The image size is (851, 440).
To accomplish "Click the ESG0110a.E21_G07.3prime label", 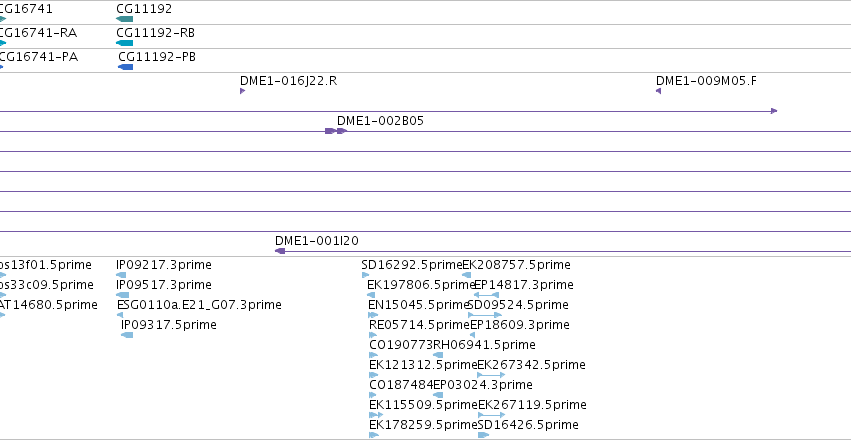I will coord(199,305).
